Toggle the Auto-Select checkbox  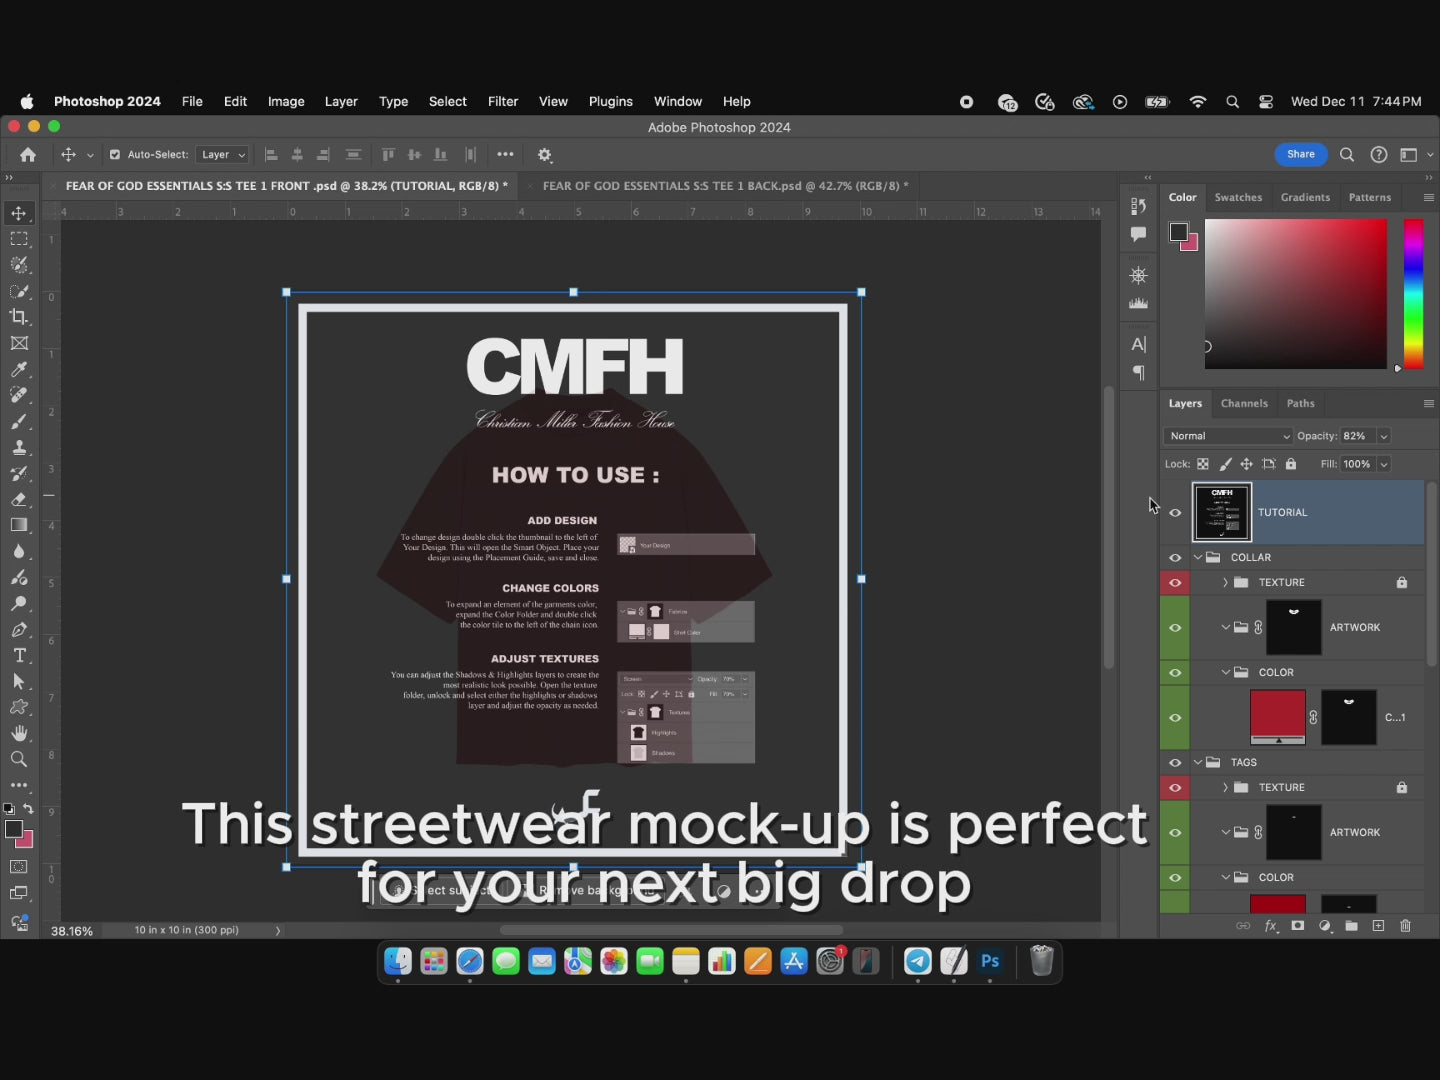(115, 155)
